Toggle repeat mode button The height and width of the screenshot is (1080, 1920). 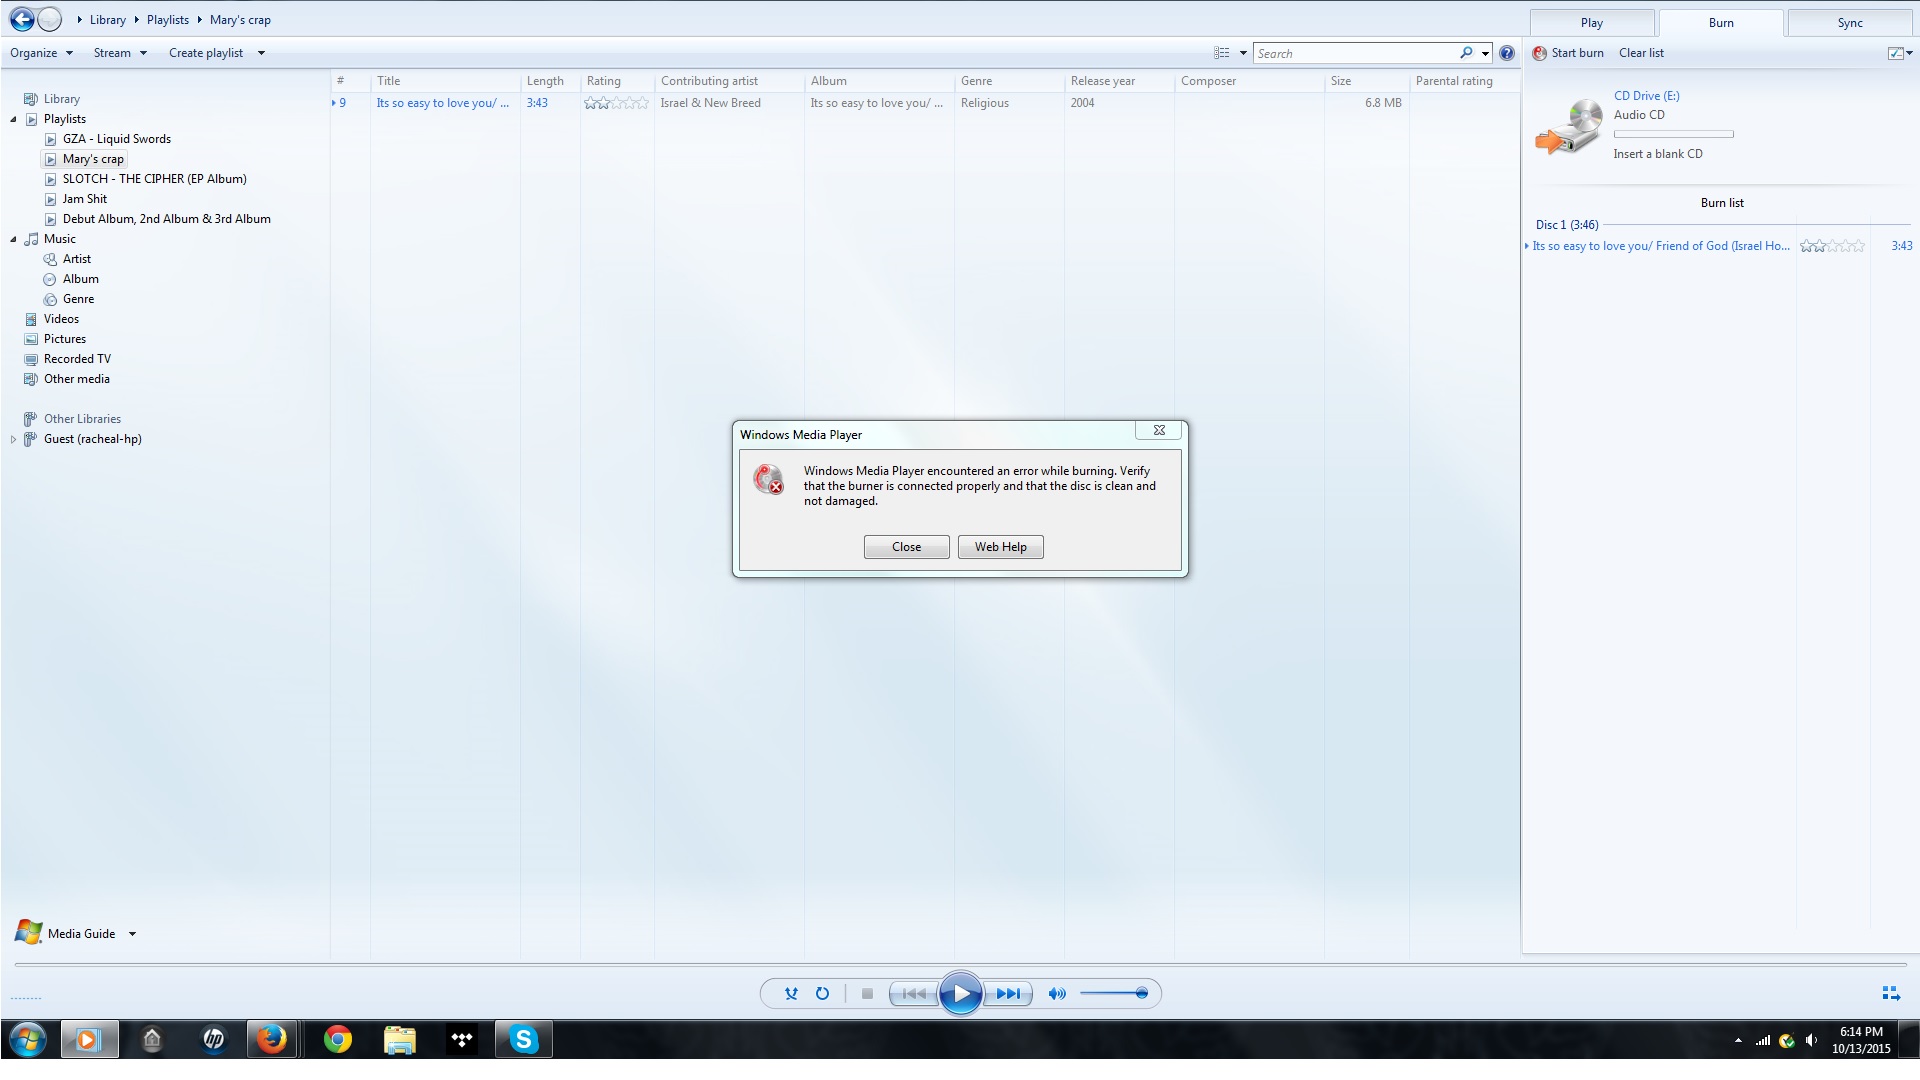[822, 993]
